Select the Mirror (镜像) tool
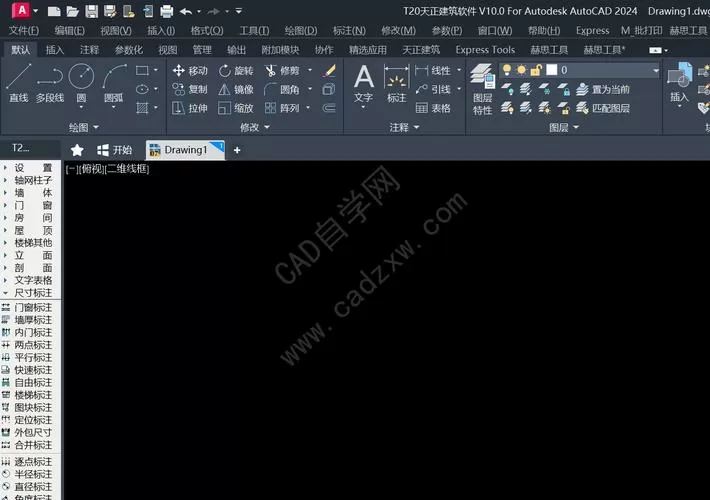710x500 pixels. click(x=235, y=90)
